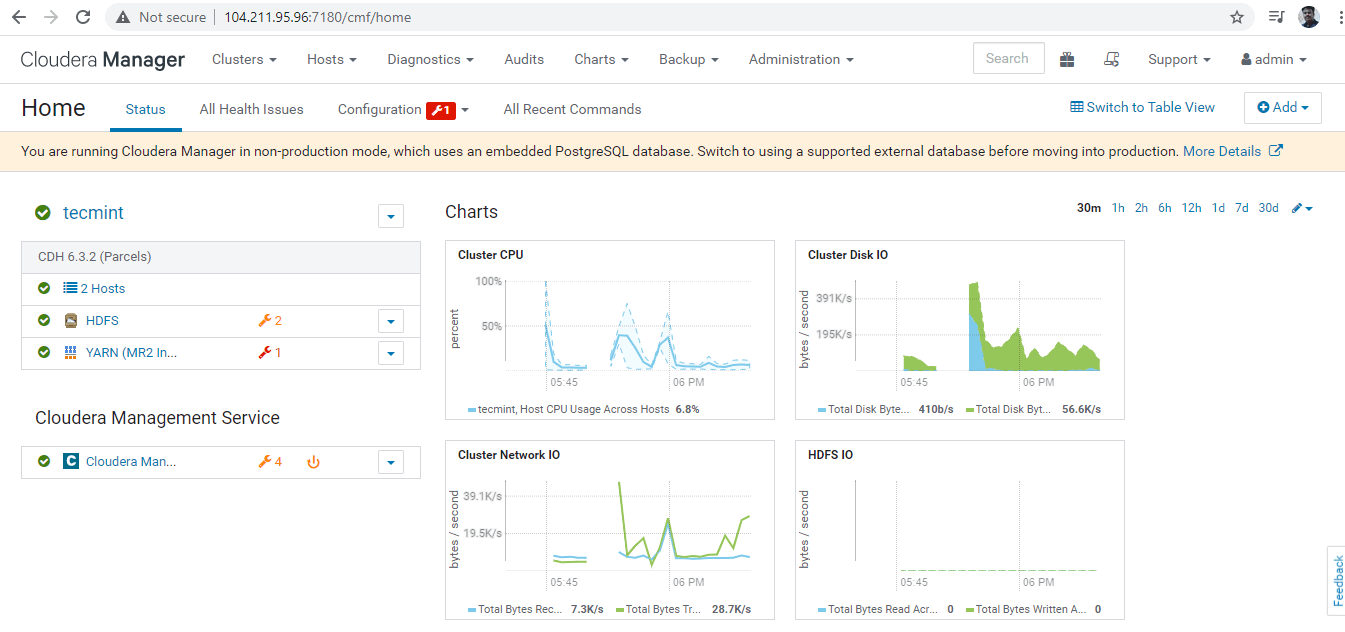Click the HDFS service icon
This screenshot has height=632, width=1345.
pos(71,321)
